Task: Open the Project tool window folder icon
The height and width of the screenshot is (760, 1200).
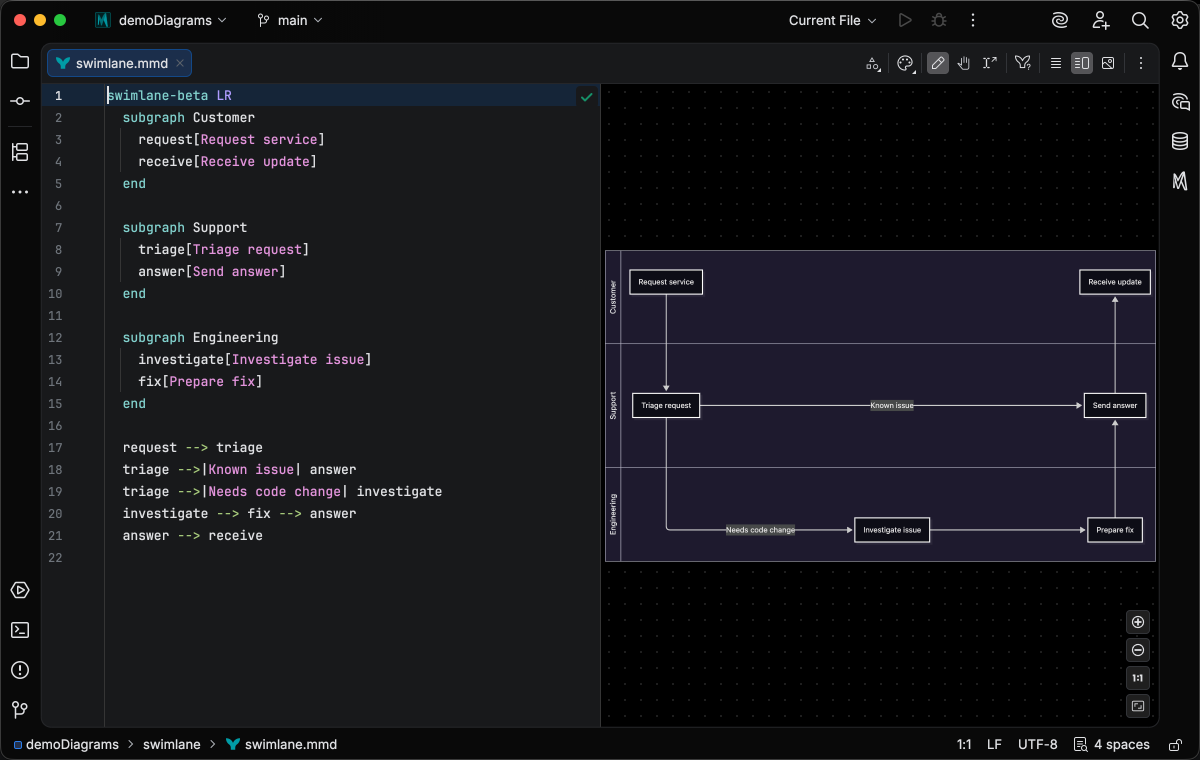Action: 20,61
